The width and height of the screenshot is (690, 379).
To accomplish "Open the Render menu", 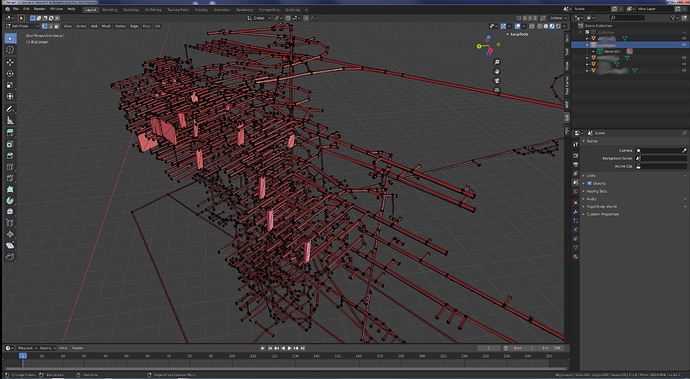I will click(x=40, y=9).
